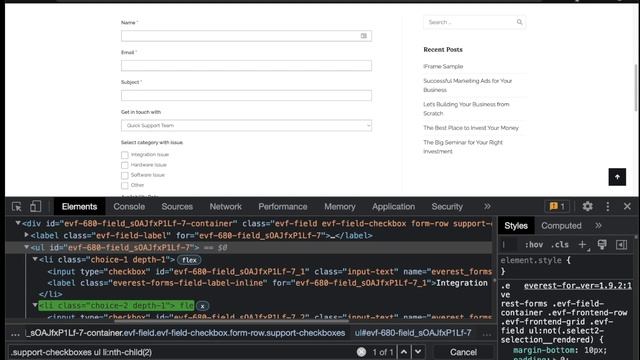Open the Sources tab
Viewport: 640px width, 360px height.
tap(177, 207)
